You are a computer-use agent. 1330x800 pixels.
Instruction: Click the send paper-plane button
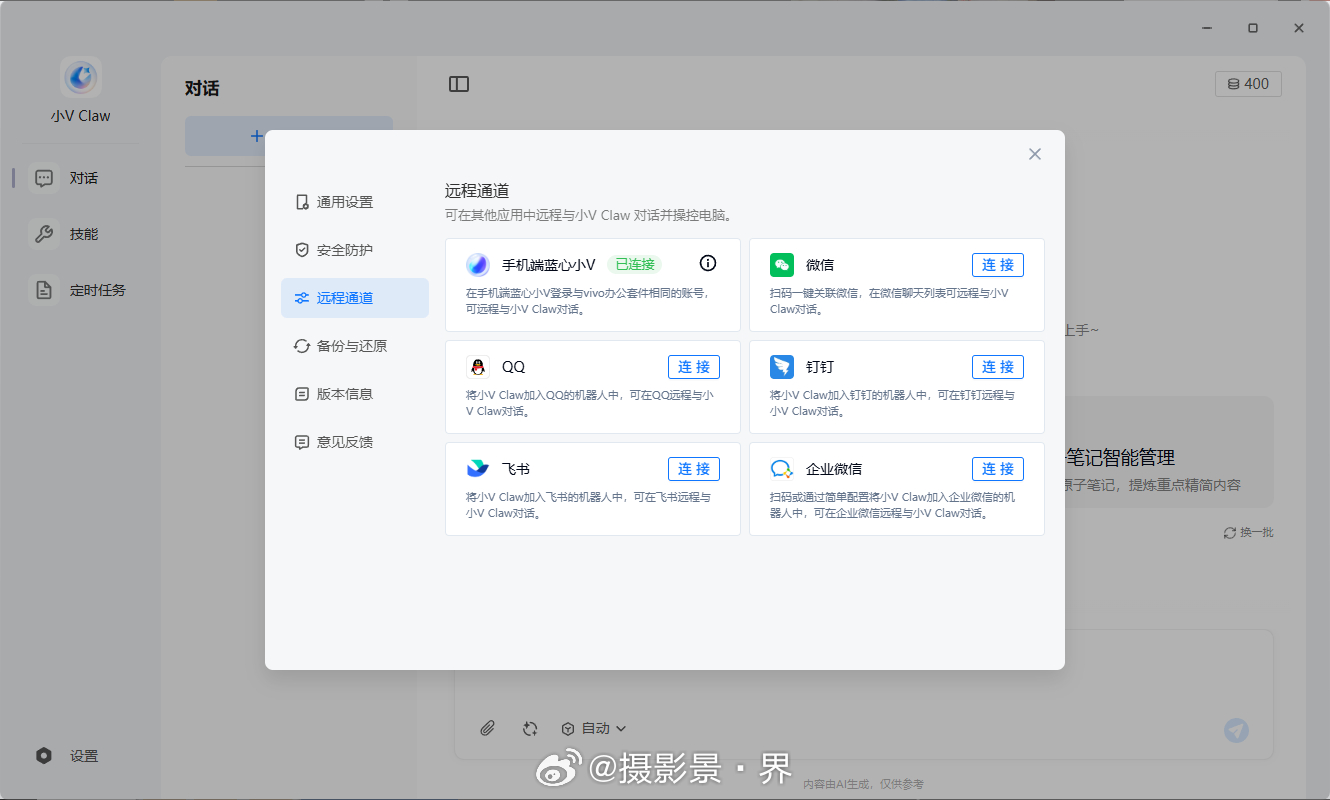point(1237,730)
